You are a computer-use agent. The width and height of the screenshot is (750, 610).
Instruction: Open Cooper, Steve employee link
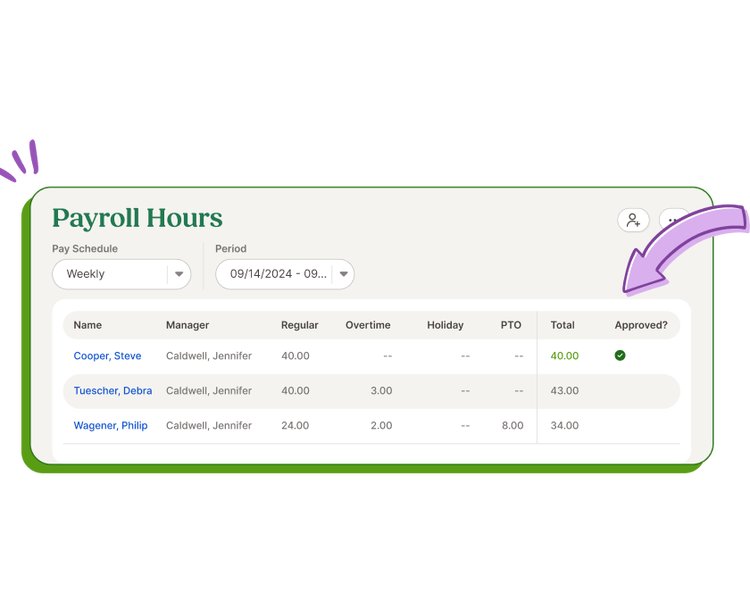click(x=107, y=356)
